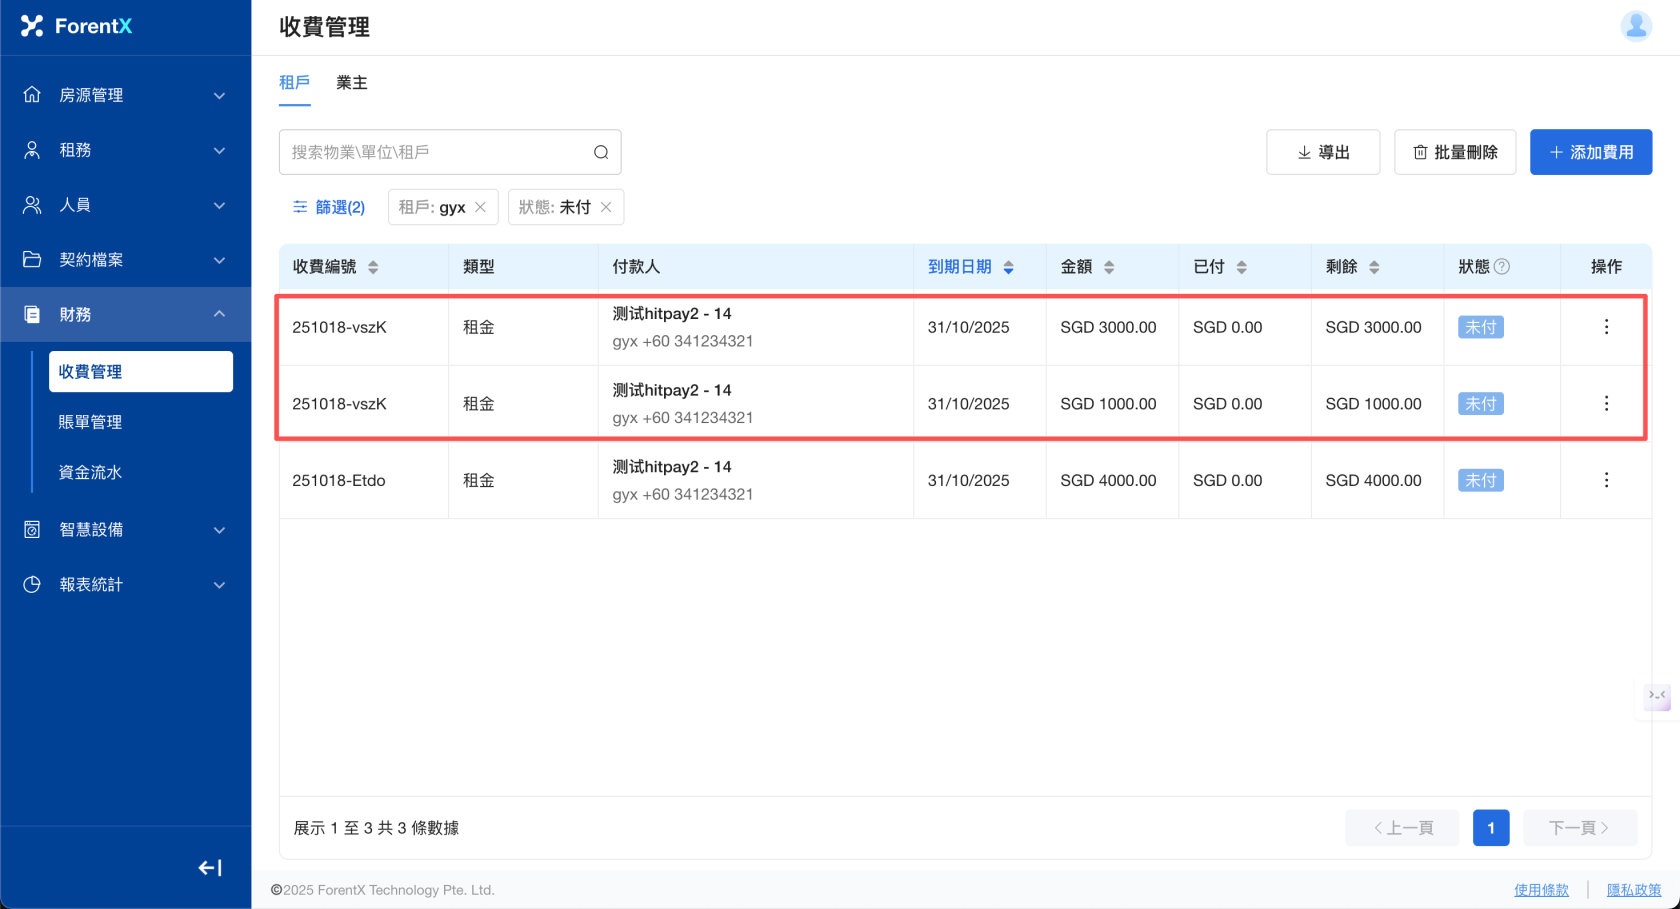The image size is (1680, 909).
Task: Switch to the 業主 tab
Action: 352,83
